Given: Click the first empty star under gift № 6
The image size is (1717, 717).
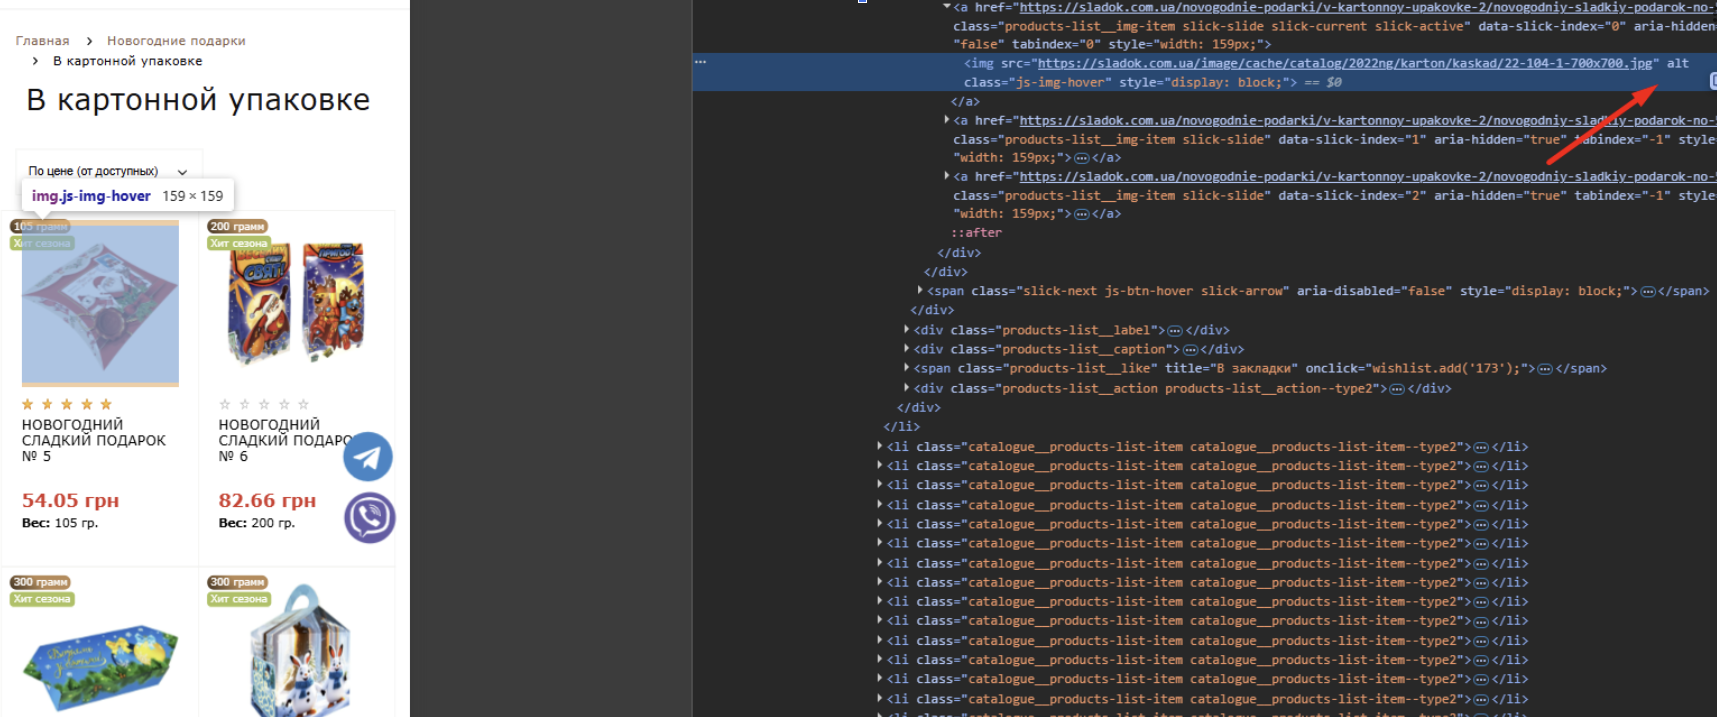Looking at the screenshot, I should [x=225, y=404].
